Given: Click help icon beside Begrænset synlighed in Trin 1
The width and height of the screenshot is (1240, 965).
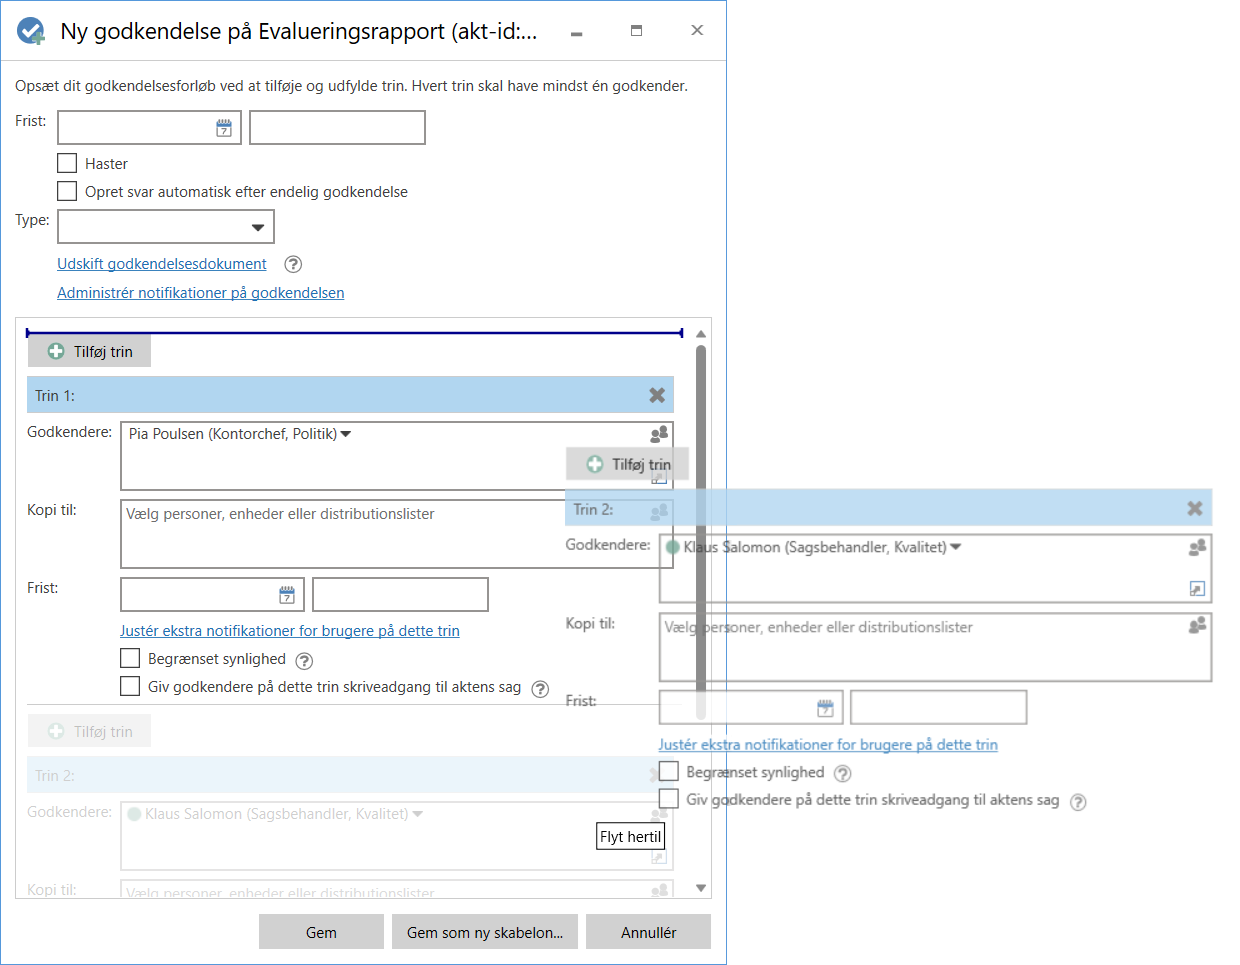Looking at the screenshot, I should pos(305,660).
